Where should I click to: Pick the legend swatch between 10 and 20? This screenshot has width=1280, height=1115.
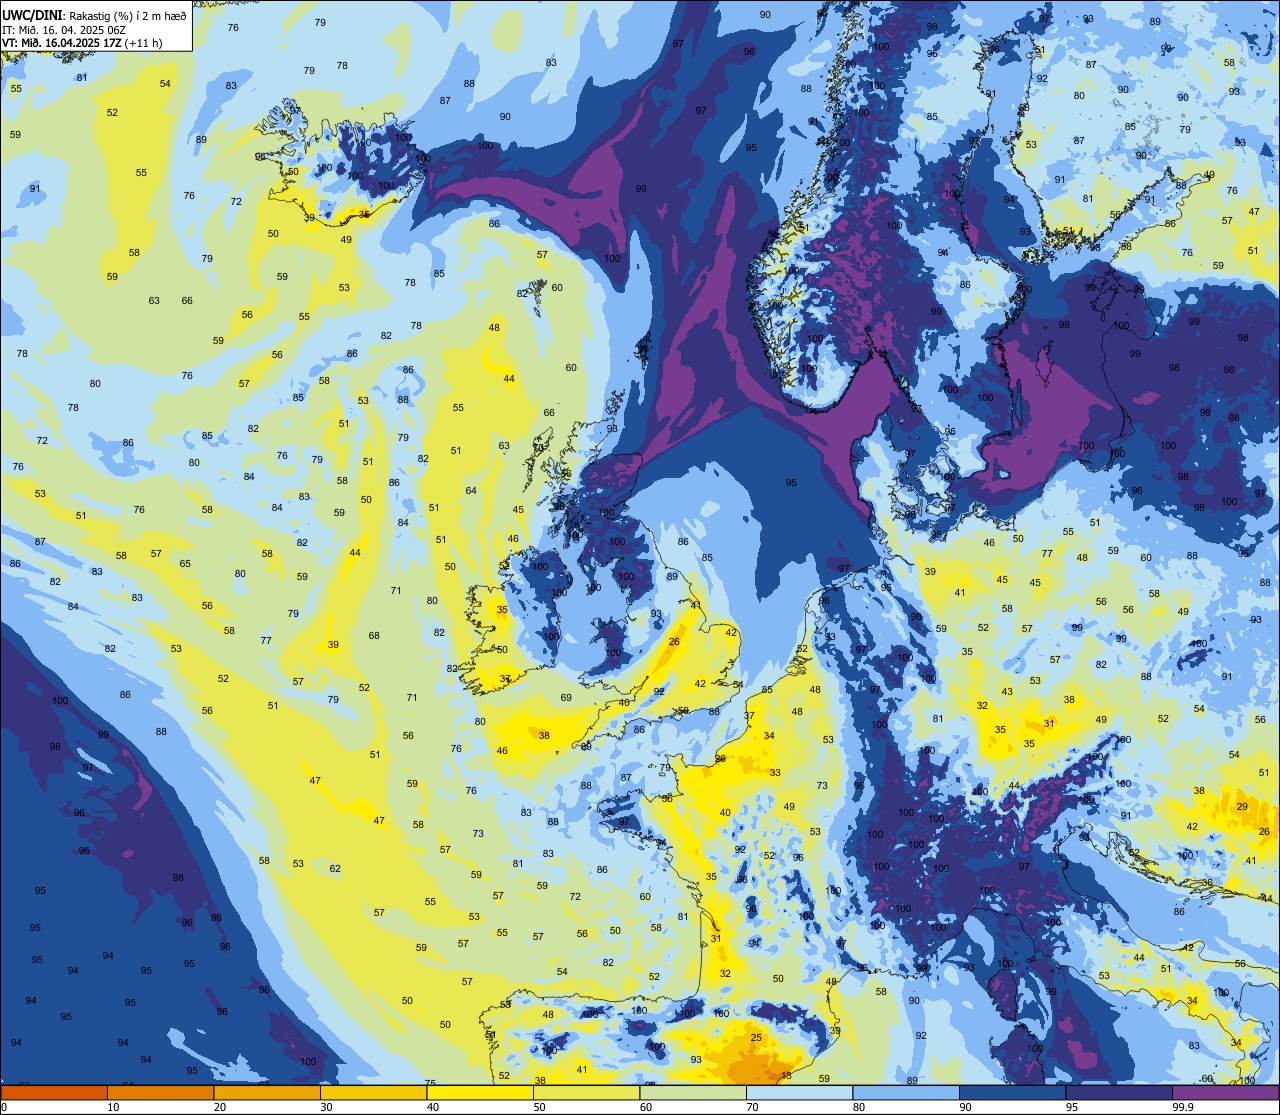click(x=160, y=1092)
